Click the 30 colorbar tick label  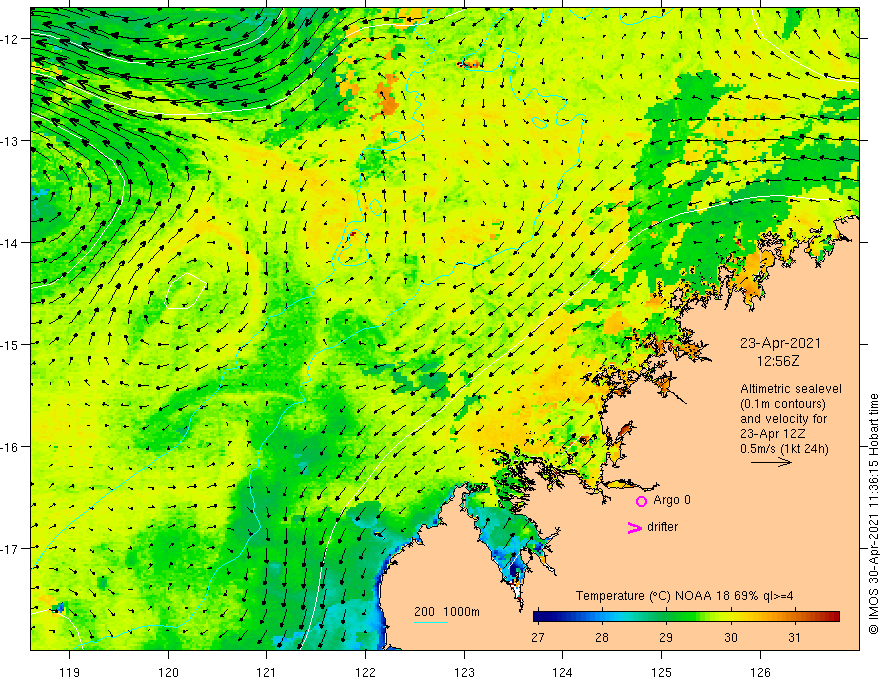731,637
